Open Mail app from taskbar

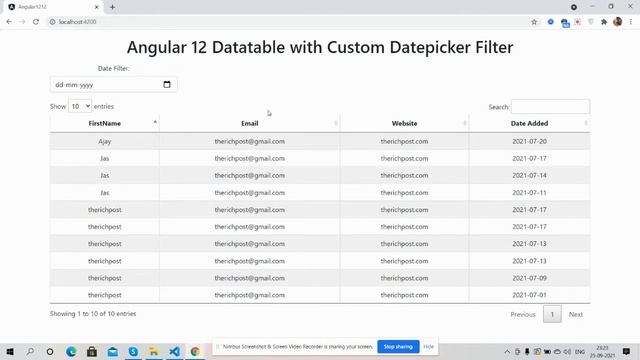[x=113, y=351]
